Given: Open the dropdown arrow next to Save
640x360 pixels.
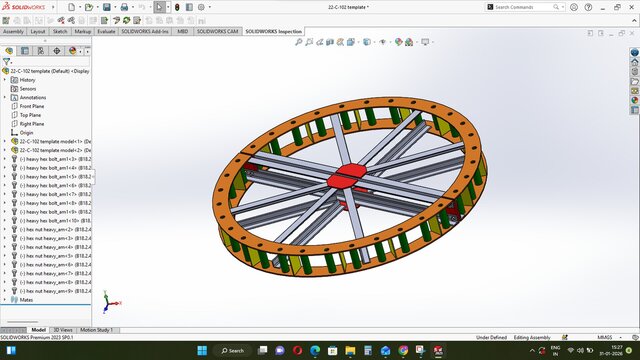Looking at the screenshot, I should coord(115,7).
